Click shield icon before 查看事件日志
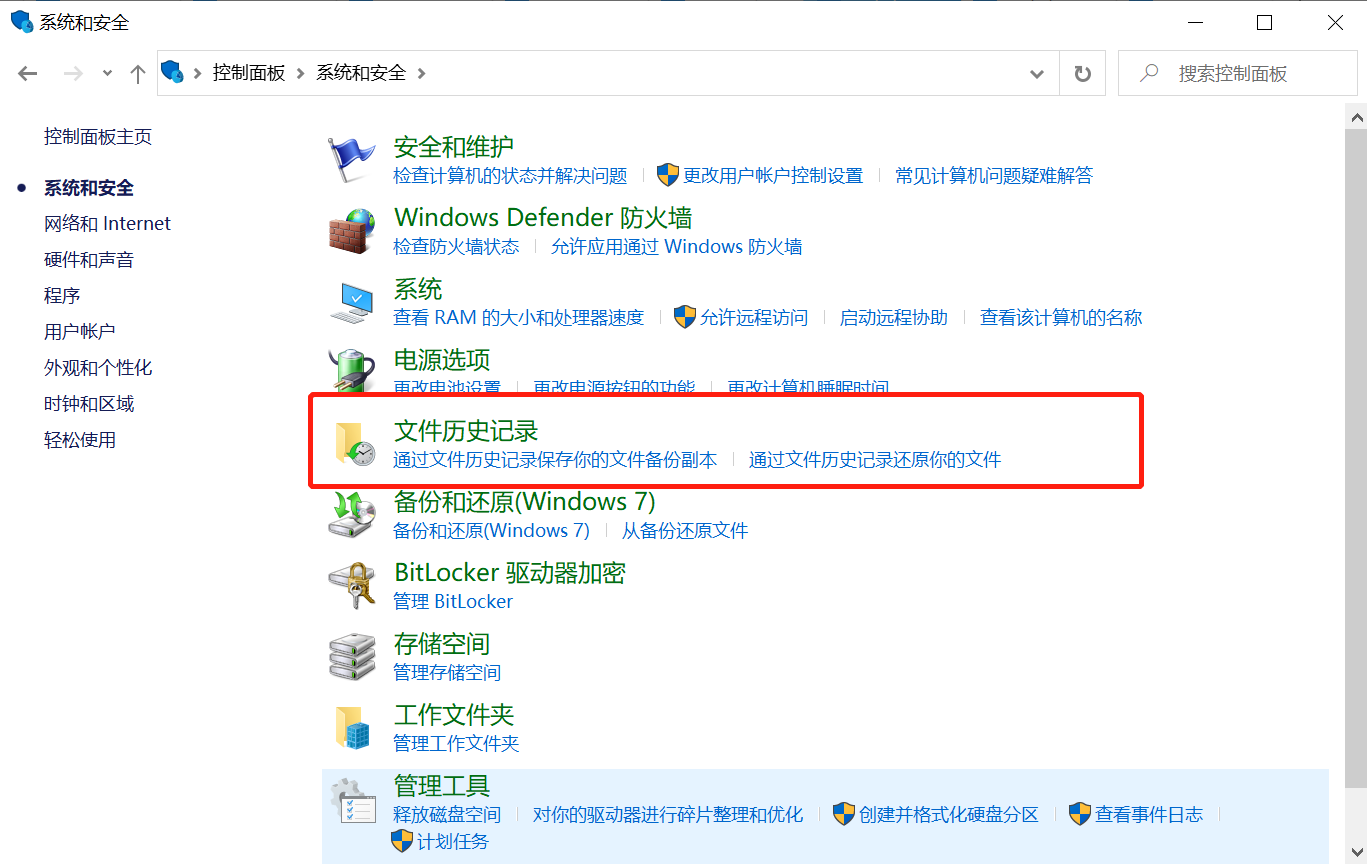1367x864 pixels. click(1080, 813)
